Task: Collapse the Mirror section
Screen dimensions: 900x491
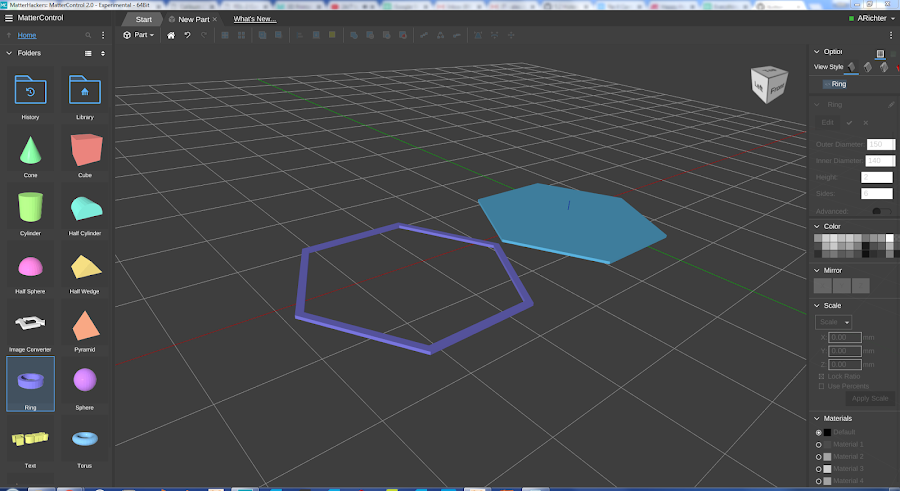Action: point(817,270)
